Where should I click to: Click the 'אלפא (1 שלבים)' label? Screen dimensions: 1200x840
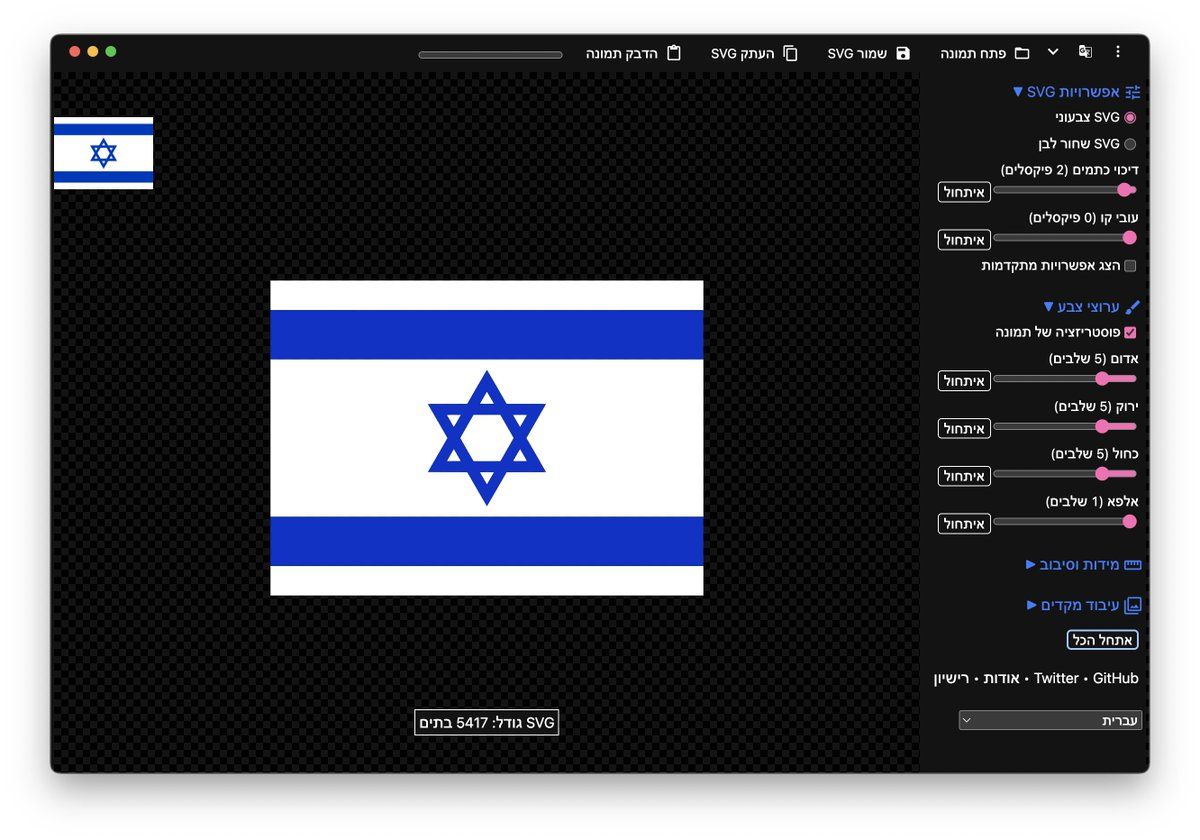pos(1092,501)
